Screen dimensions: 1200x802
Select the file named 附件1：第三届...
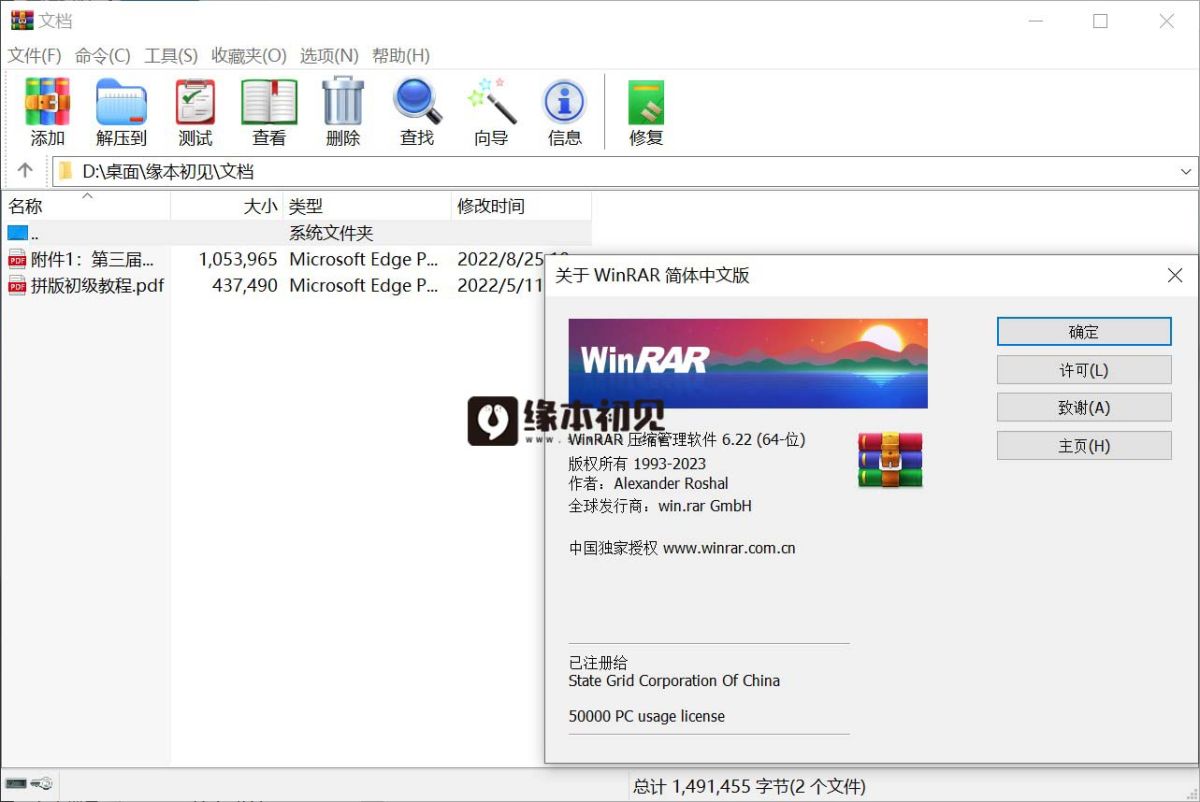93,259
